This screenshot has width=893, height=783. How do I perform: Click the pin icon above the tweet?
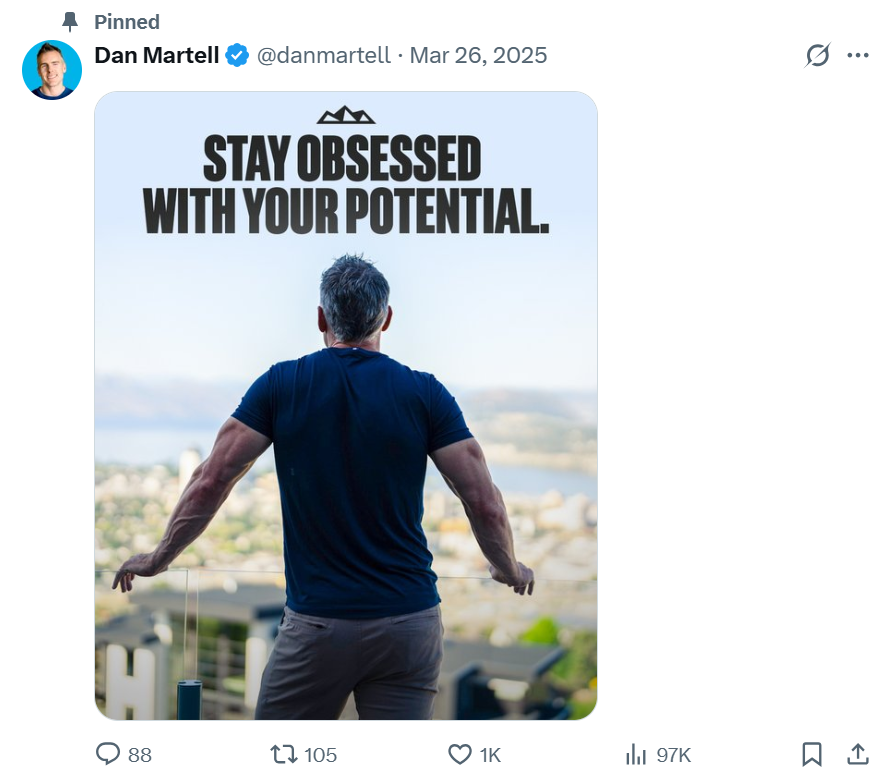pyautogui.click(x=68, y=21)
